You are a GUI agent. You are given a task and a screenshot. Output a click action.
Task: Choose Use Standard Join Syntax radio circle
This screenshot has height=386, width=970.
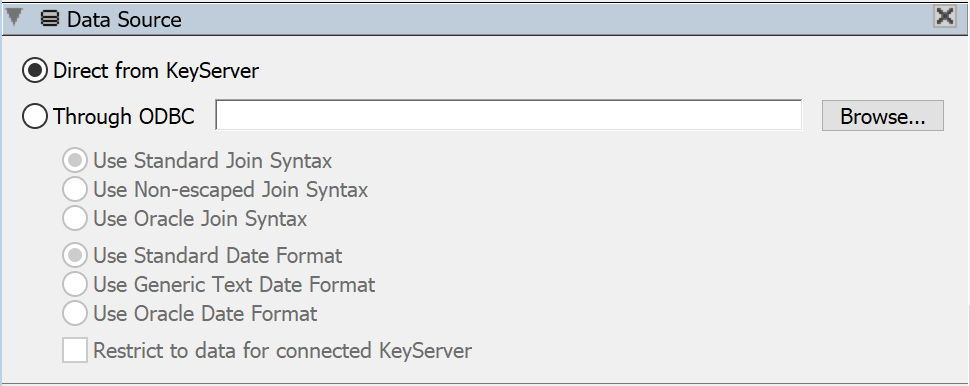tap(74, 161)
